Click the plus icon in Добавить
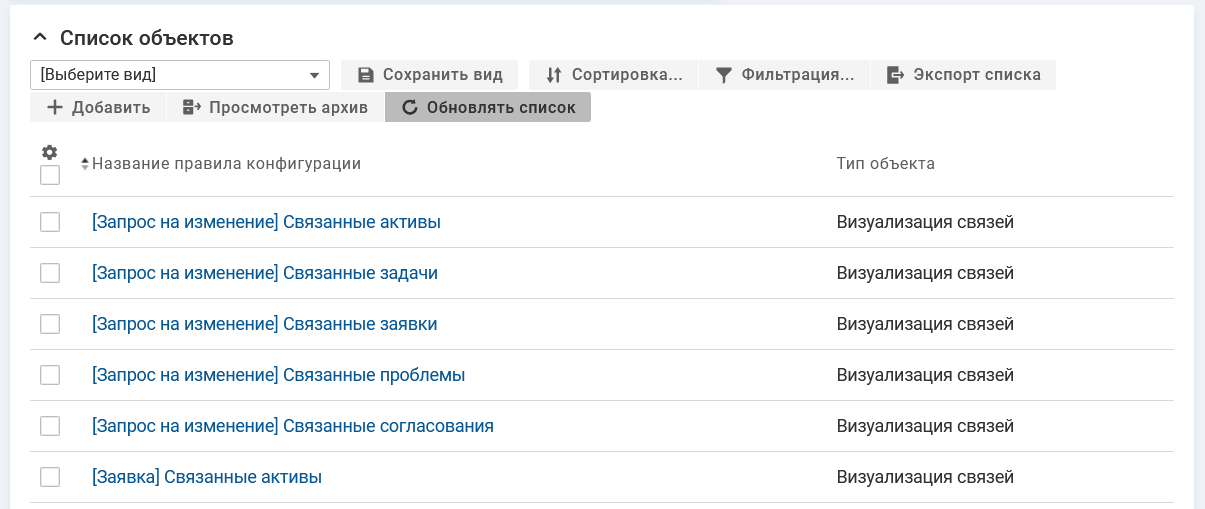 [x=55, y=108]
